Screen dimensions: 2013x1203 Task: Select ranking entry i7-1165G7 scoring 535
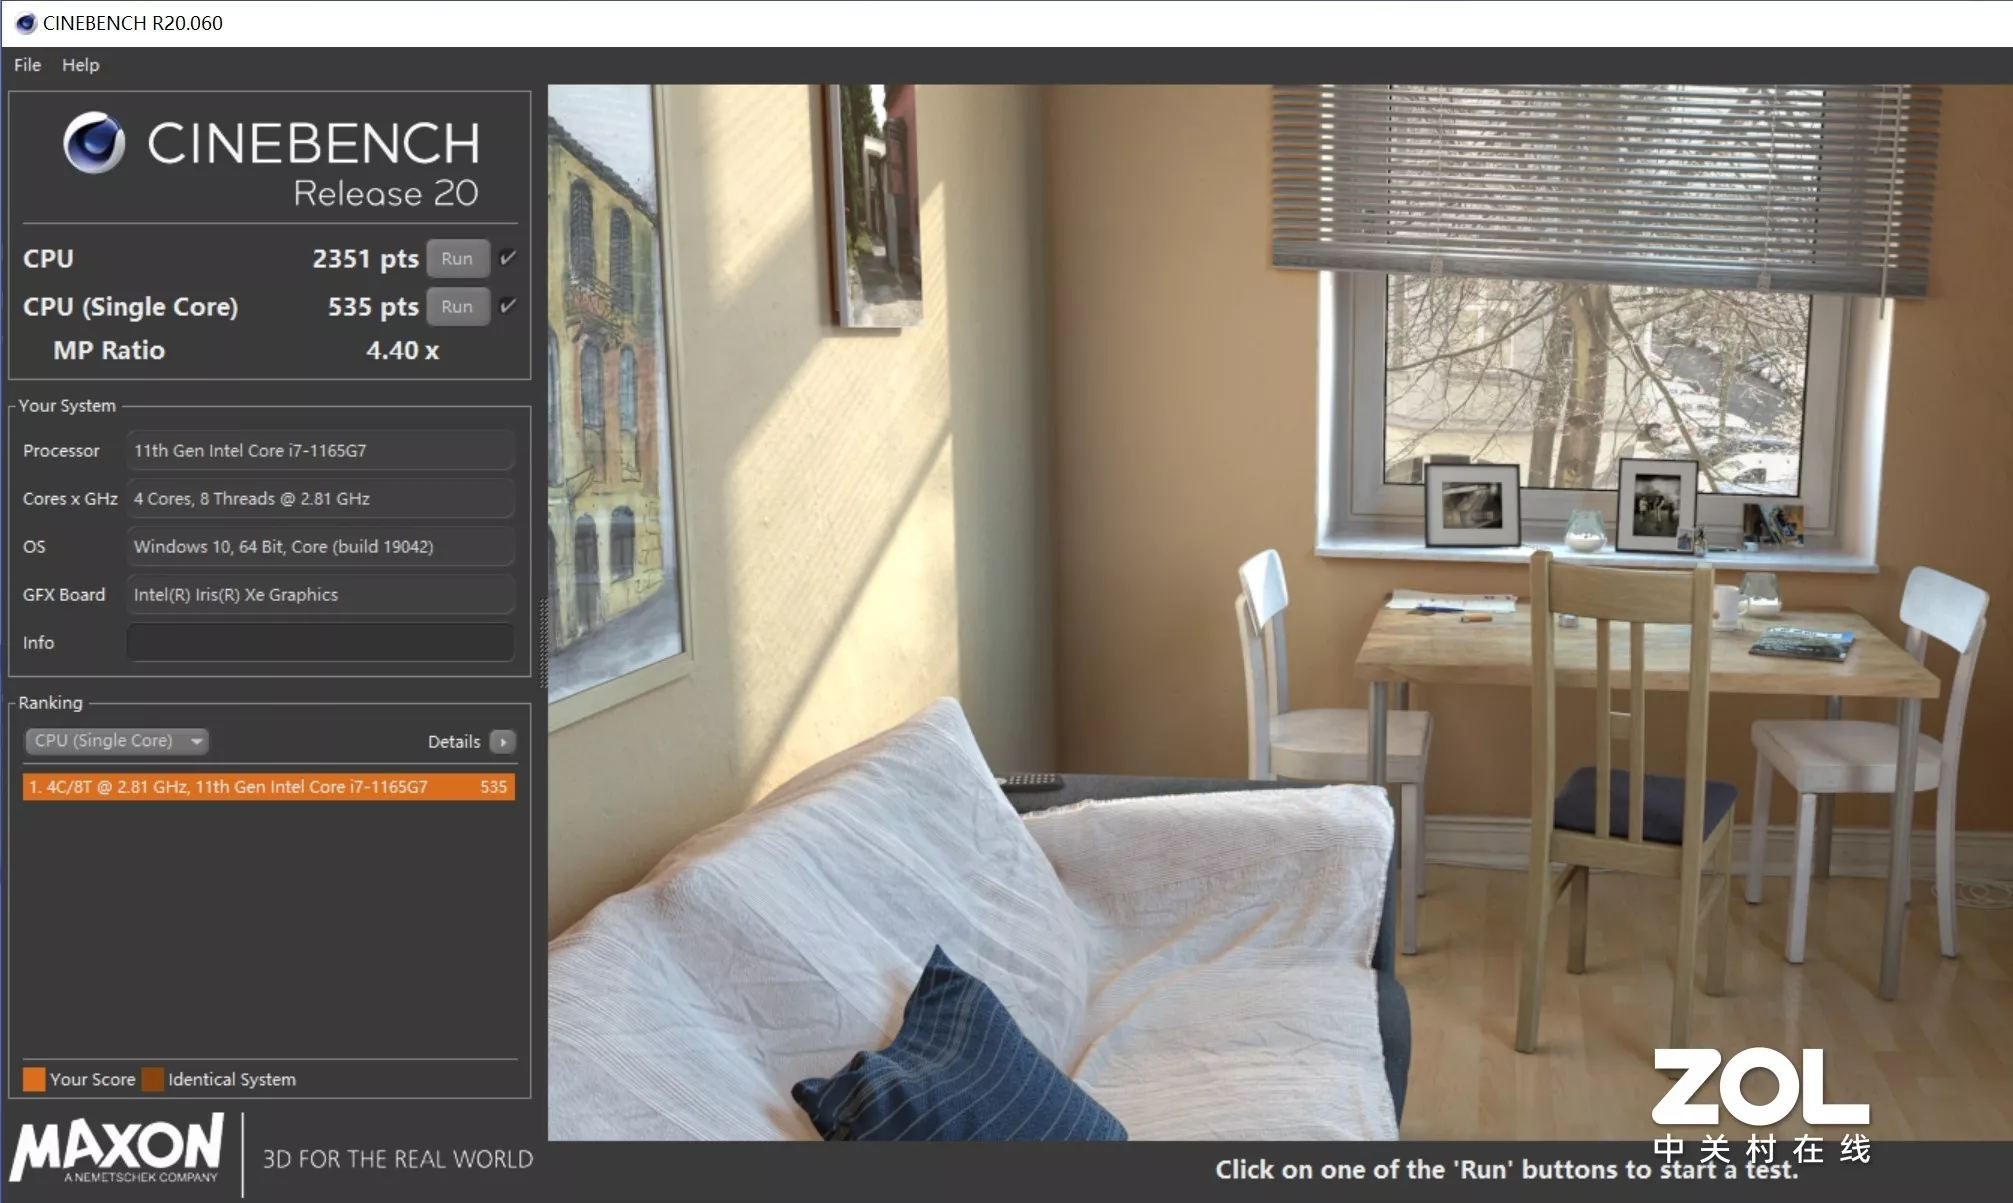268,787
